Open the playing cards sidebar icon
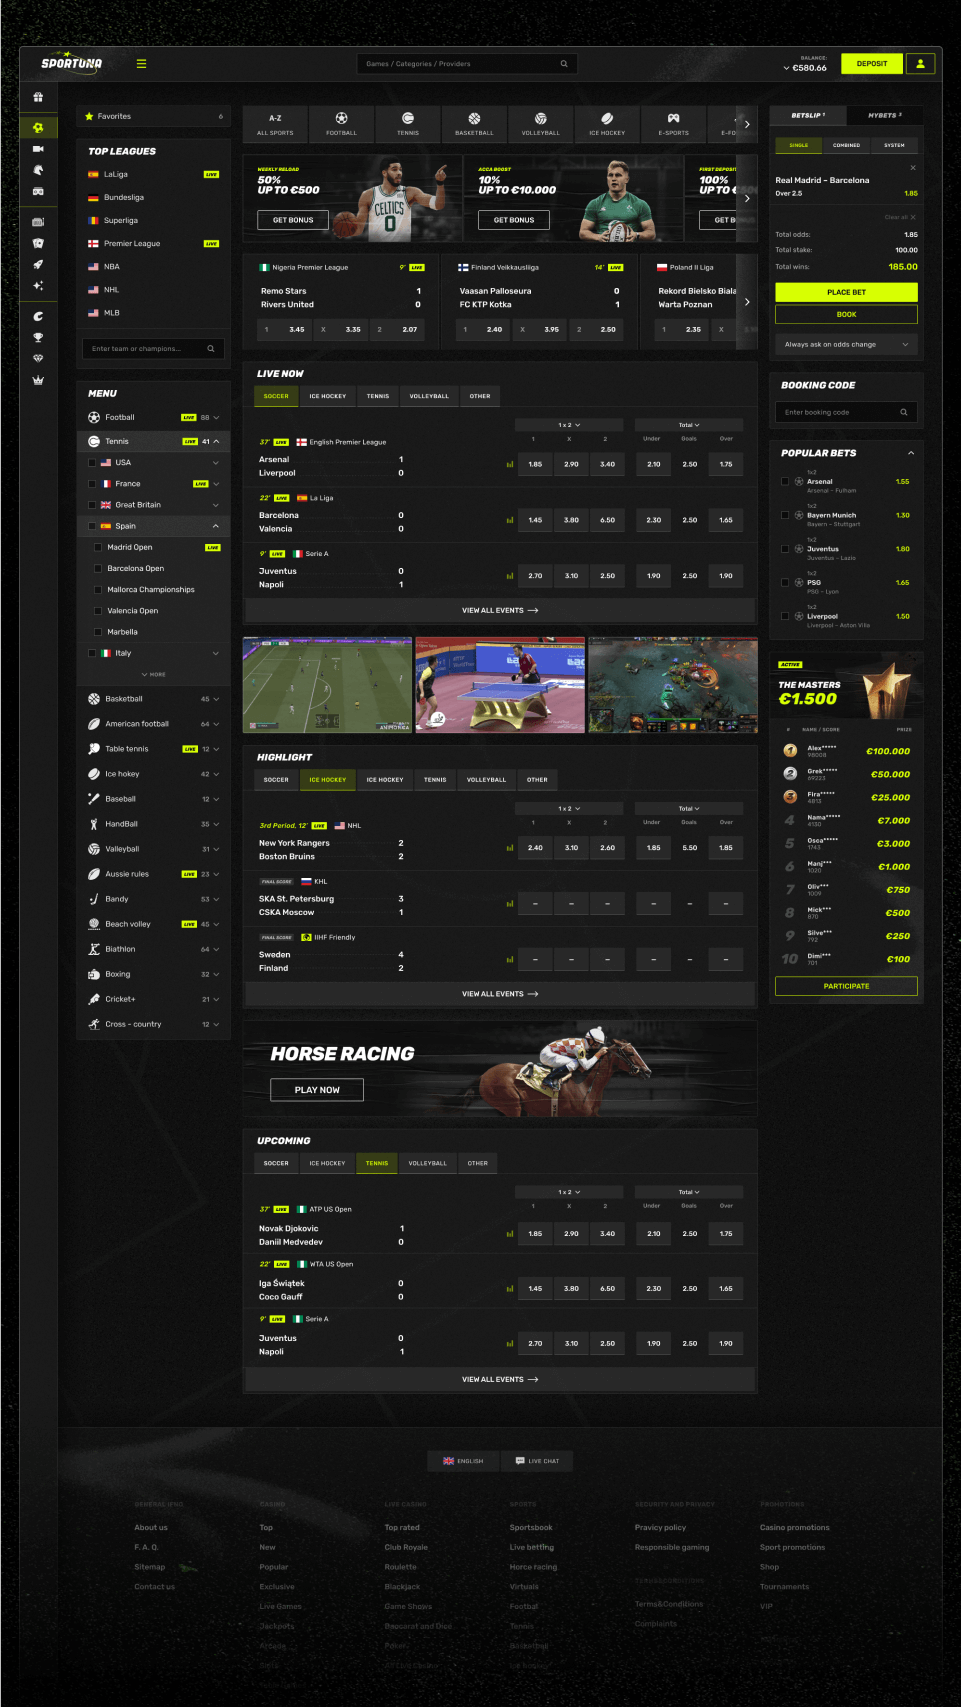This screenshot has width=961, height=1707. point(38,243)
